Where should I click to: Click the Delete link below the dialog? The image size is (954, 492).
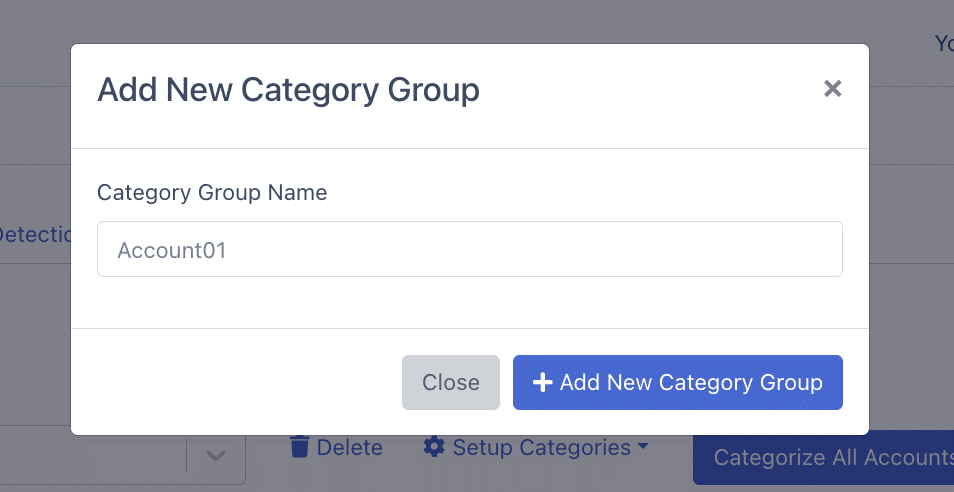point(336,447)
